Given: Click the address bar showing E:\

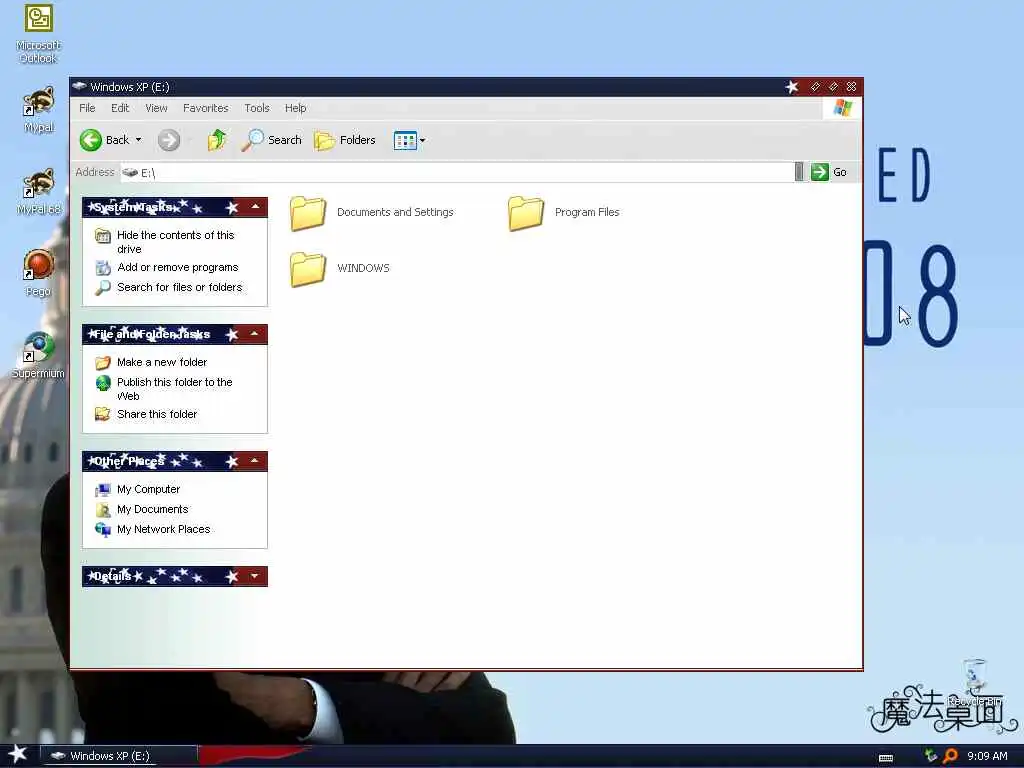Looking at the screenshot, I should [457, 172].
